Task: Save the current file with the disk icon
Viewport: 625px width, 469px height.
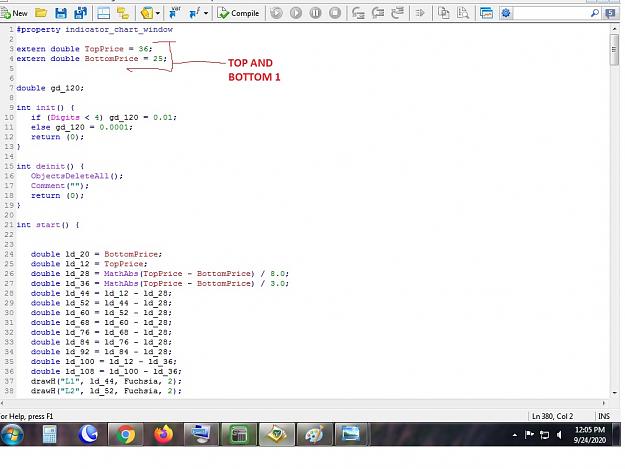Action: (61, 13)
